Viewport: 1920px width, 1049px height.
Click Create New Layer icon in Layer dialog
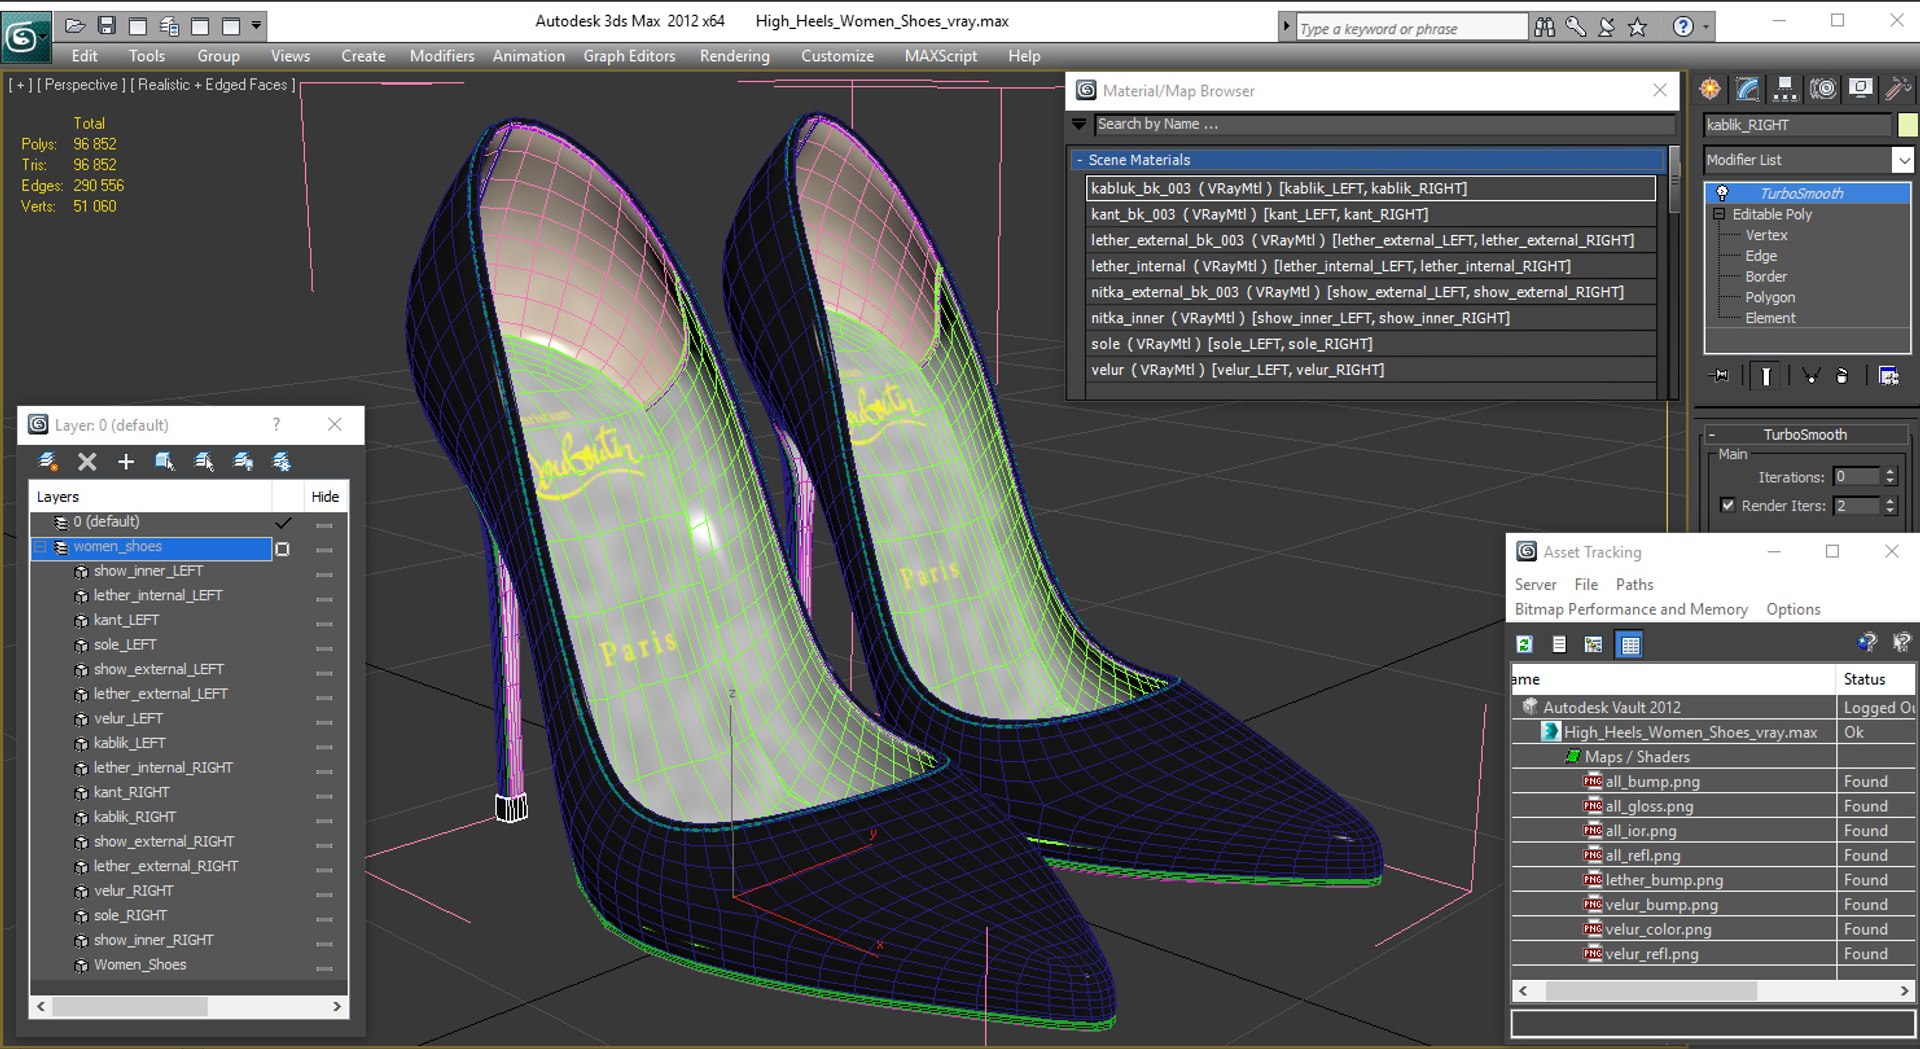(x=48, y=461)
